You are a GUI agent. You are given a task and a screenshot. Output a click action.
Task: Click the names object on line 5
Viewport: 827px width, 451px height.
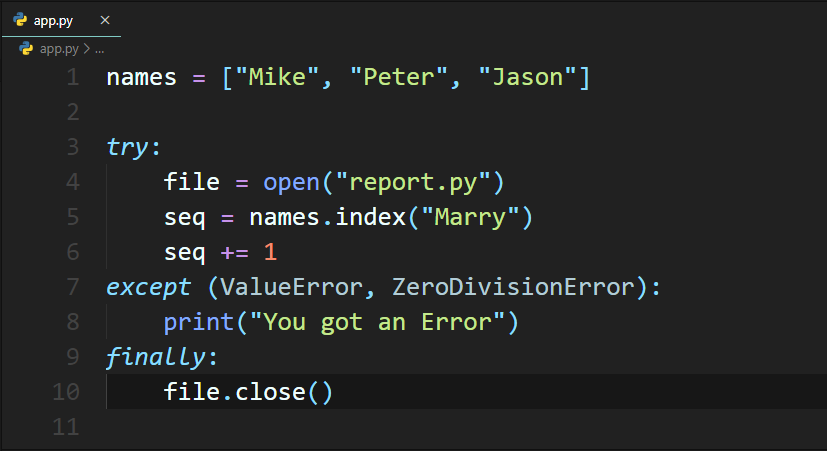tap(284, 217)
